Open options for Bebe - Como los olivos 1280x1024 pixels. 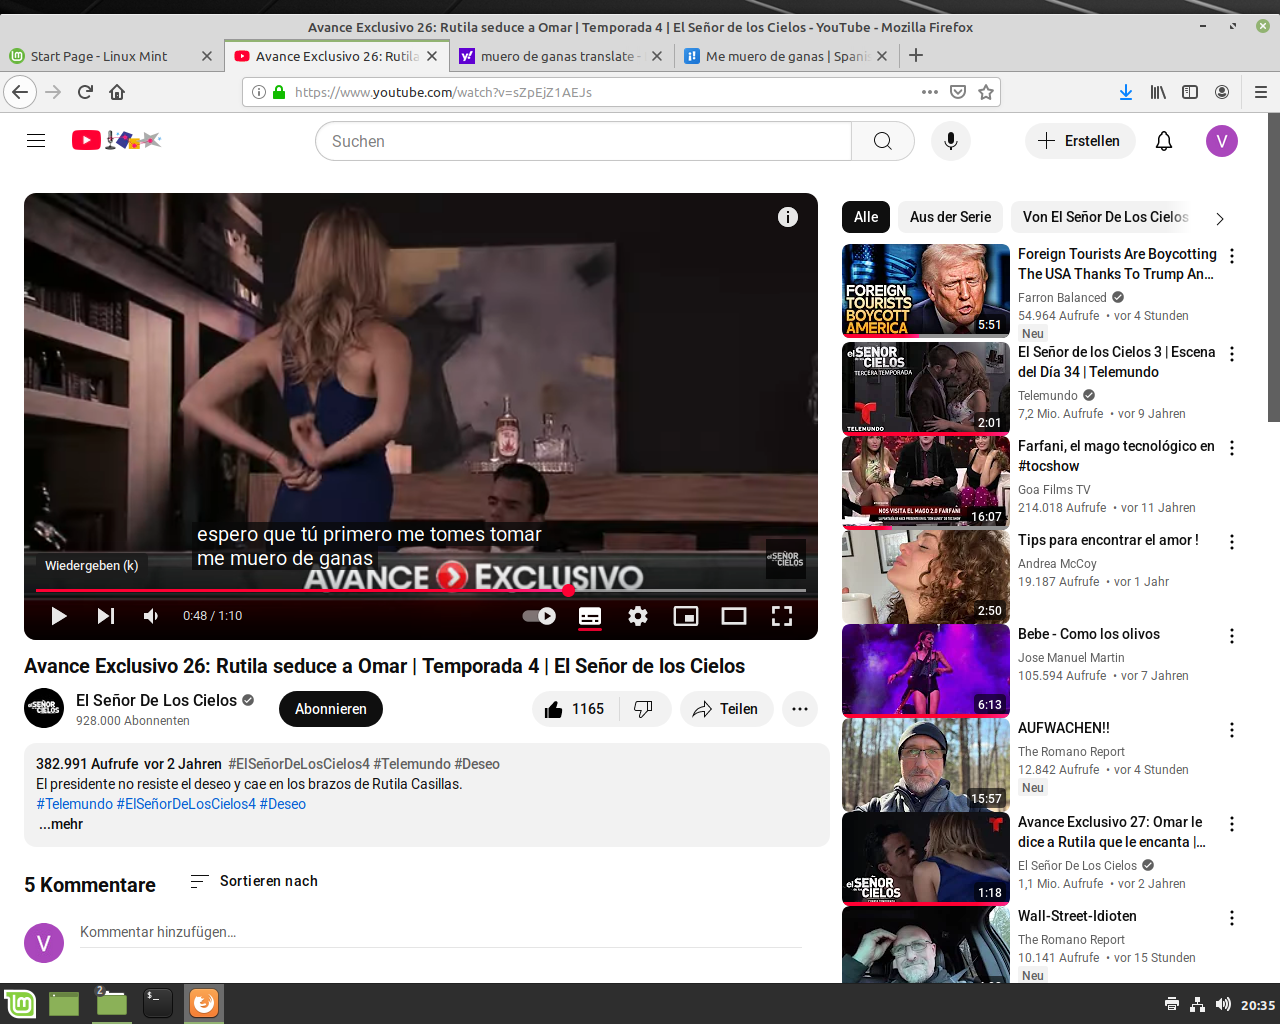(1232, 636)
